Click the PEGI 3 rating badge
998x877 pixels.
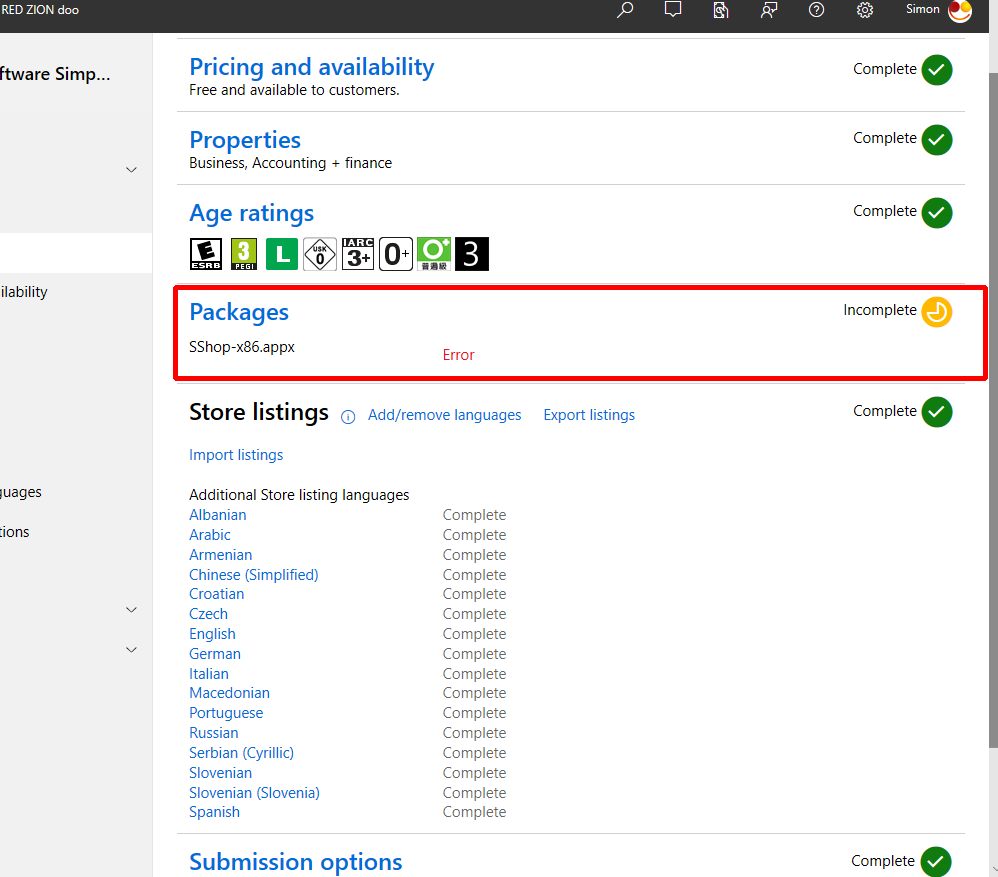[x=244, y=254]
